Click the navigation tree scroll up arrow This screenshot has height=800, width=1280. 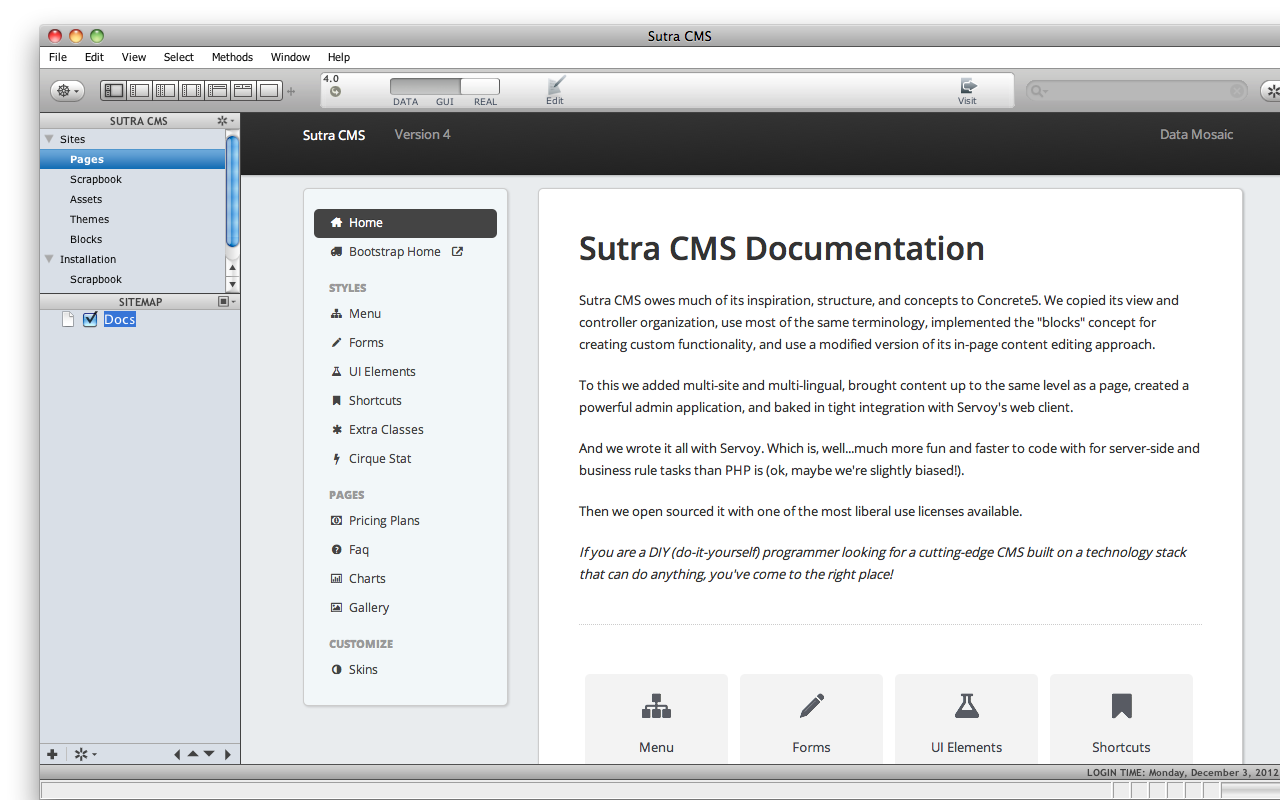(x=233, y=268)
